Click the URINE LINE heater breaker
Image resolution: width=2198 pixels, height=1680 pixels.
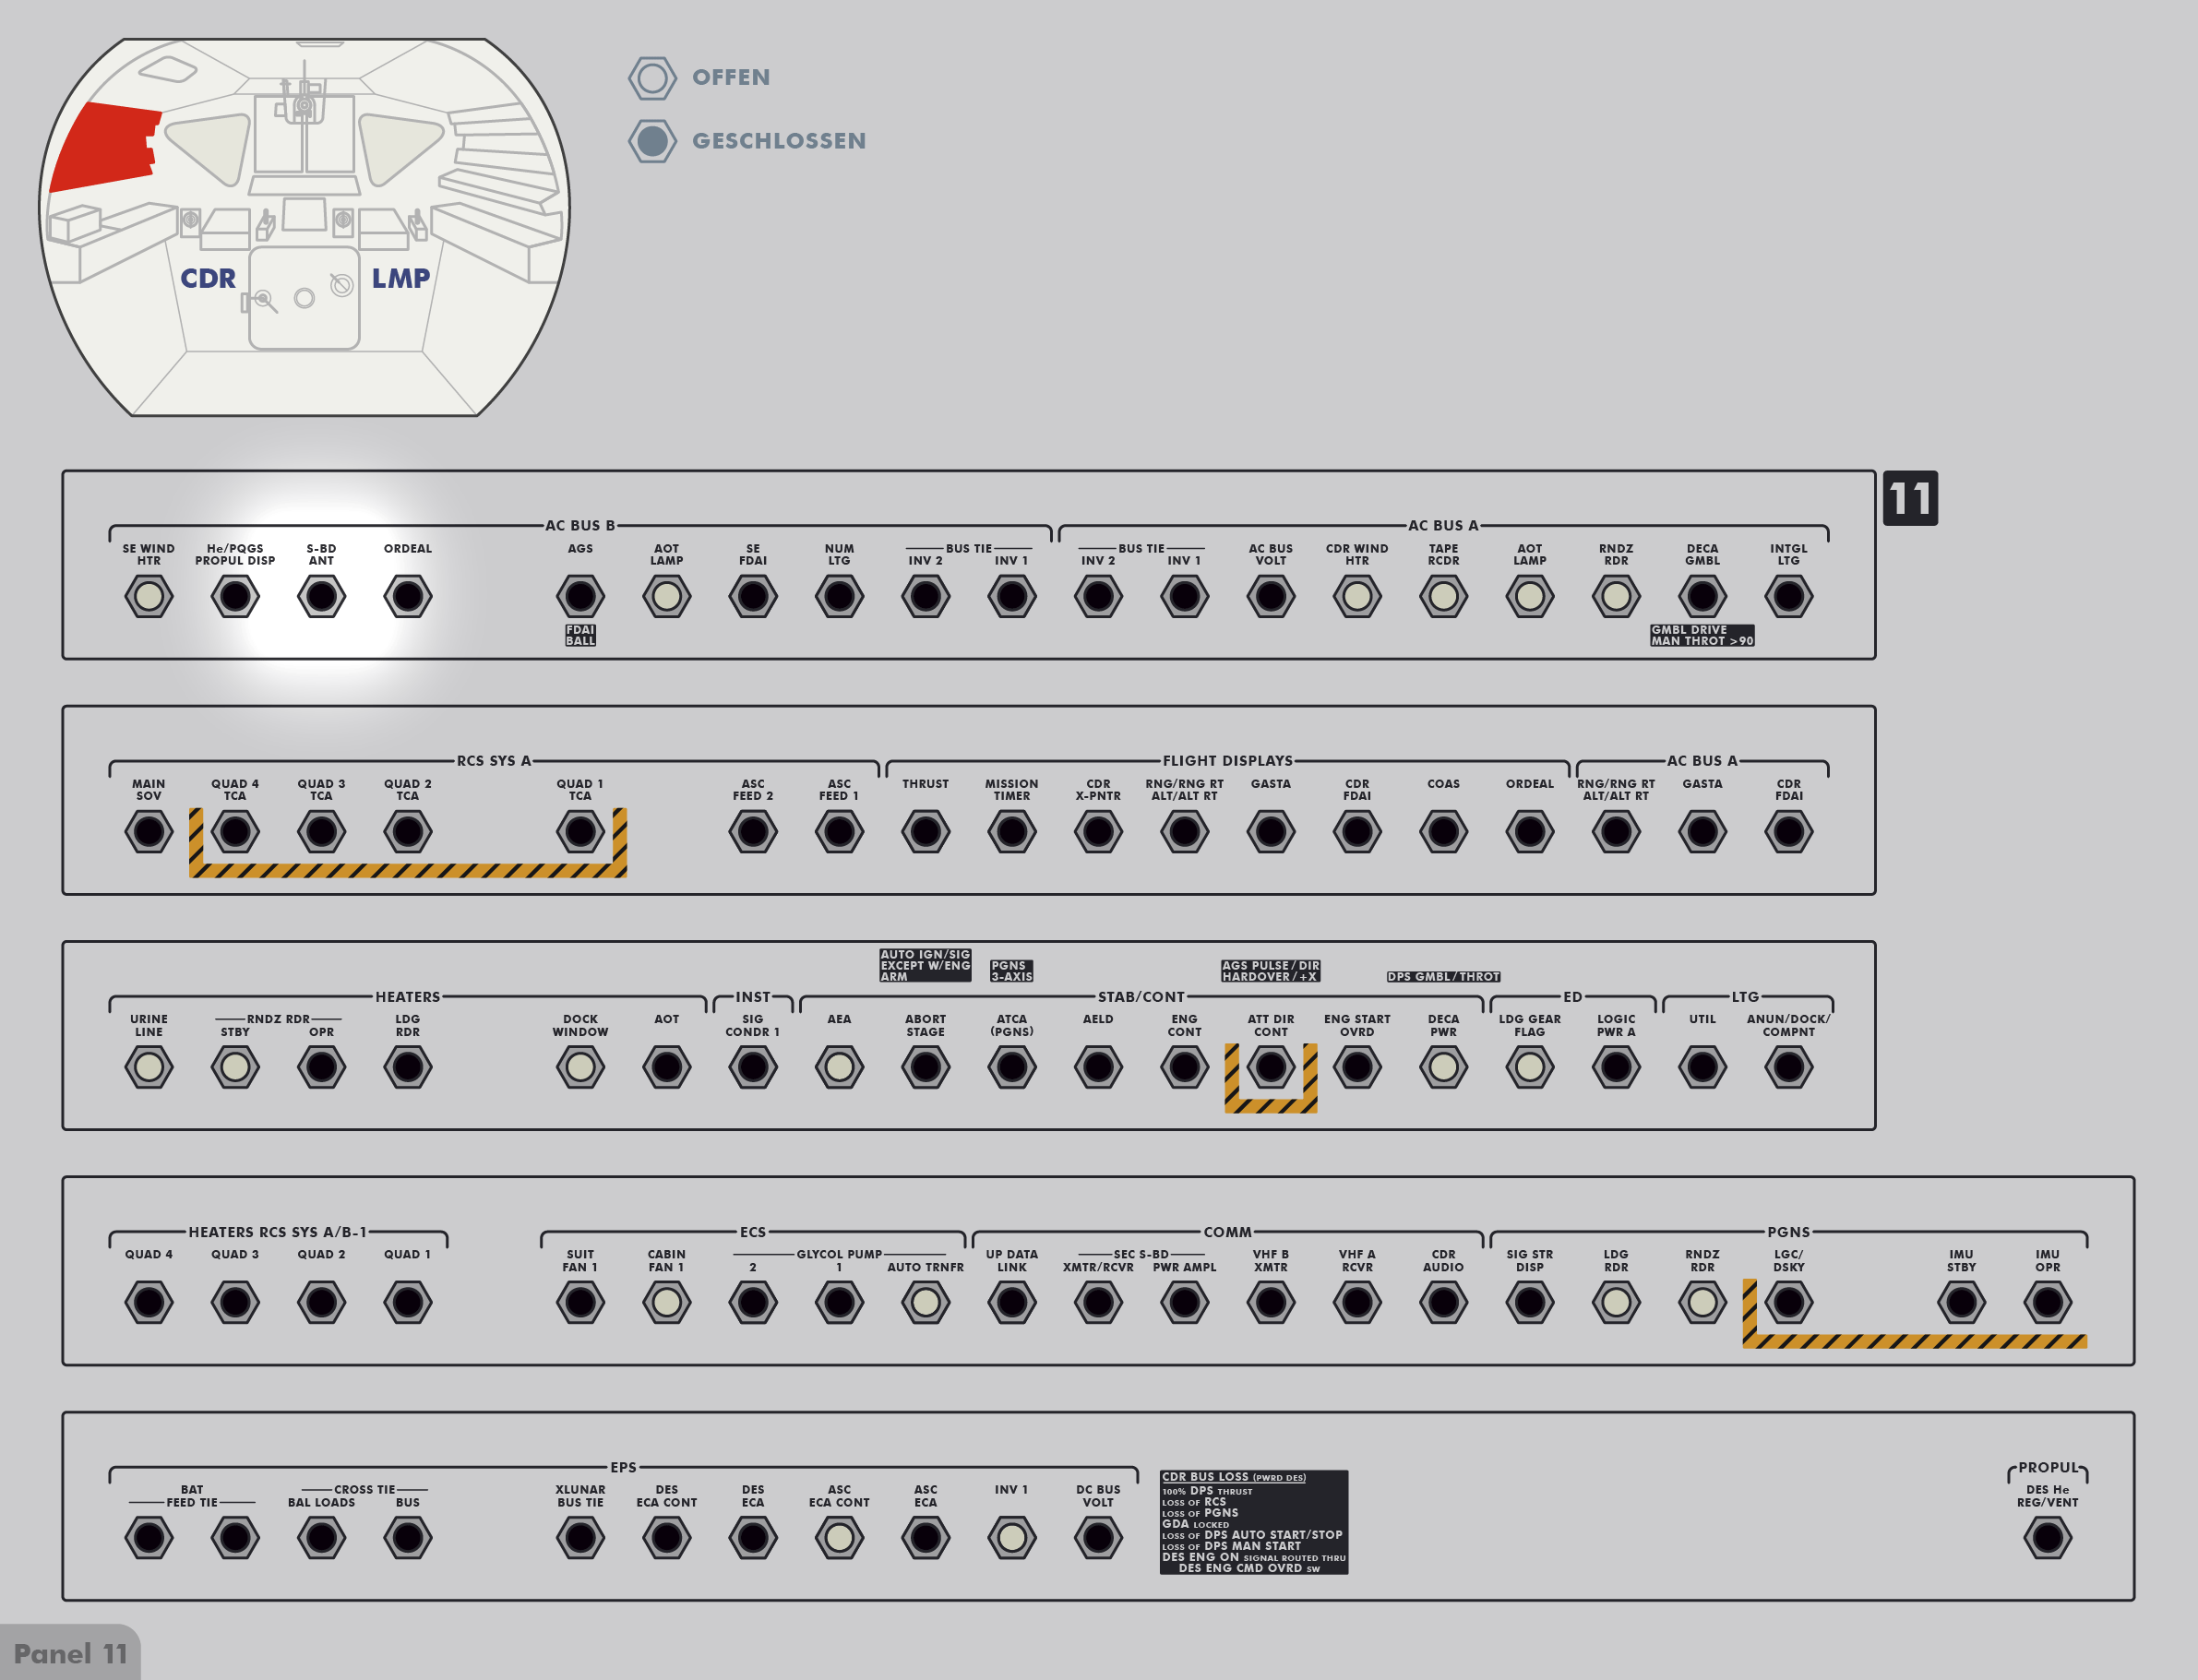tap(149, 1067)
